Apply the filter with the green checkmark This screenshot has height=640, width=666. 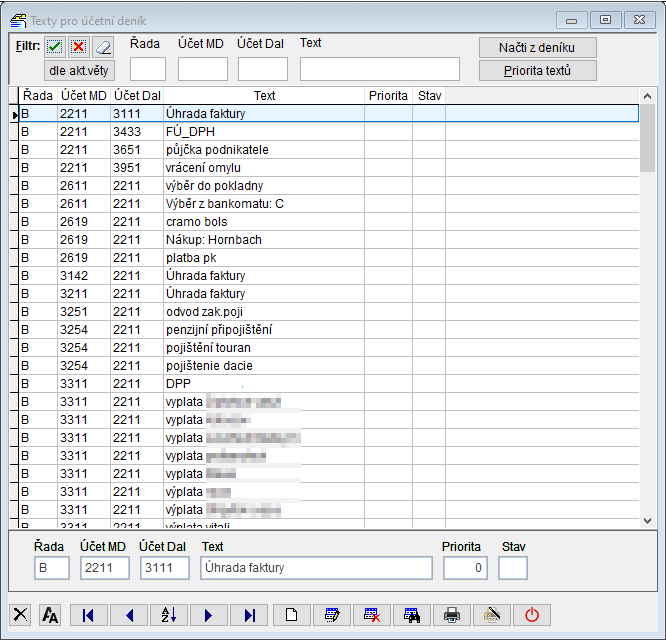55,47
